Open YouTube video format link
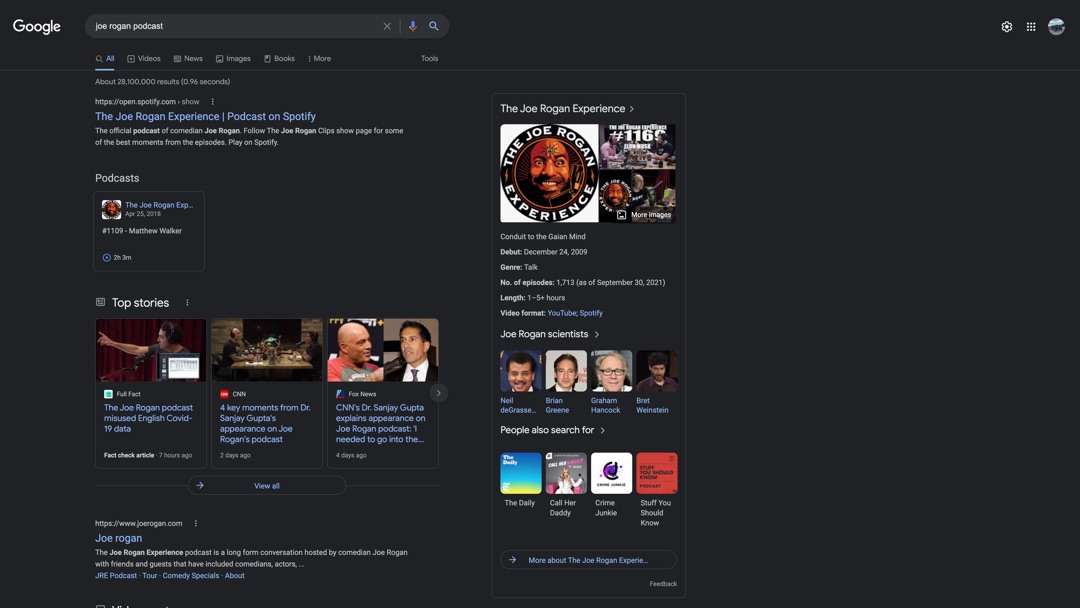 [561, 313]
